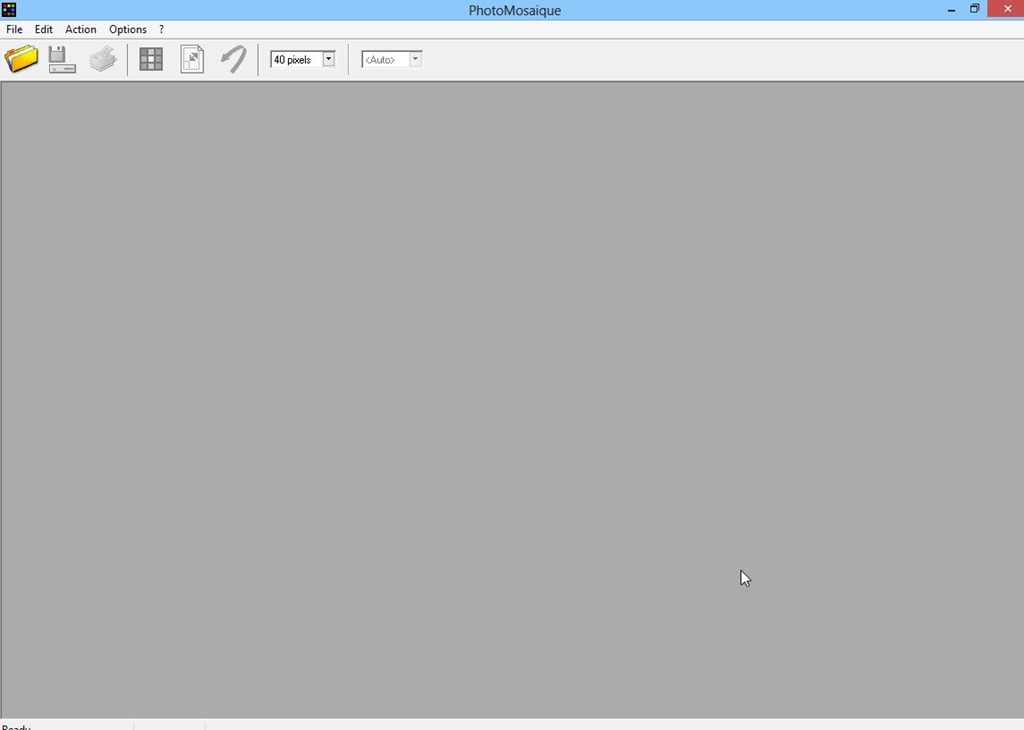Screen dimensions: 1024x730
Task: Minimize the PhotoMosaique window
Action: pyautogui.click(x=952, y=10)
